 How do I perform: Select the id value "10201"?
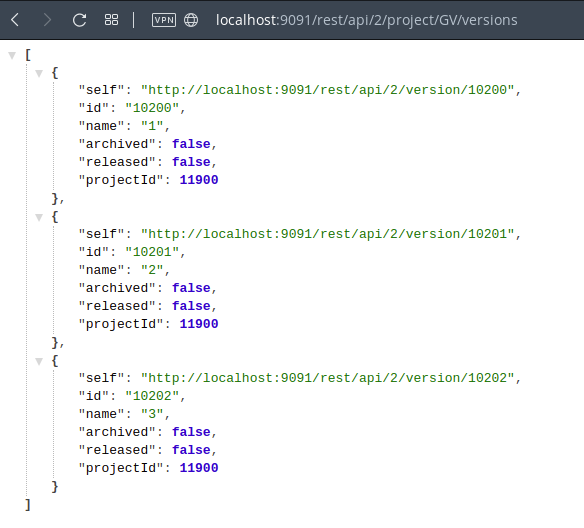coord(152,252)
